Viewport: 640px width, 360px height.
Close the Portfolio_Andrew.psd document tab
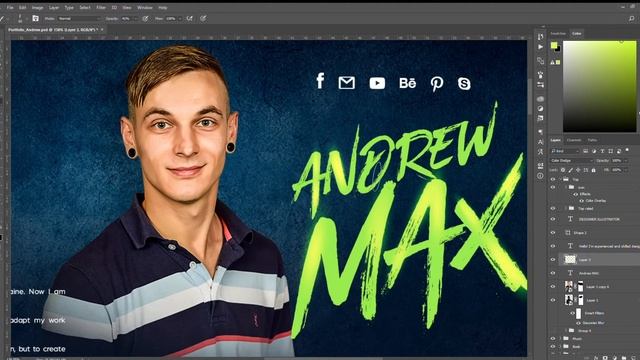[x=102, y=30]
